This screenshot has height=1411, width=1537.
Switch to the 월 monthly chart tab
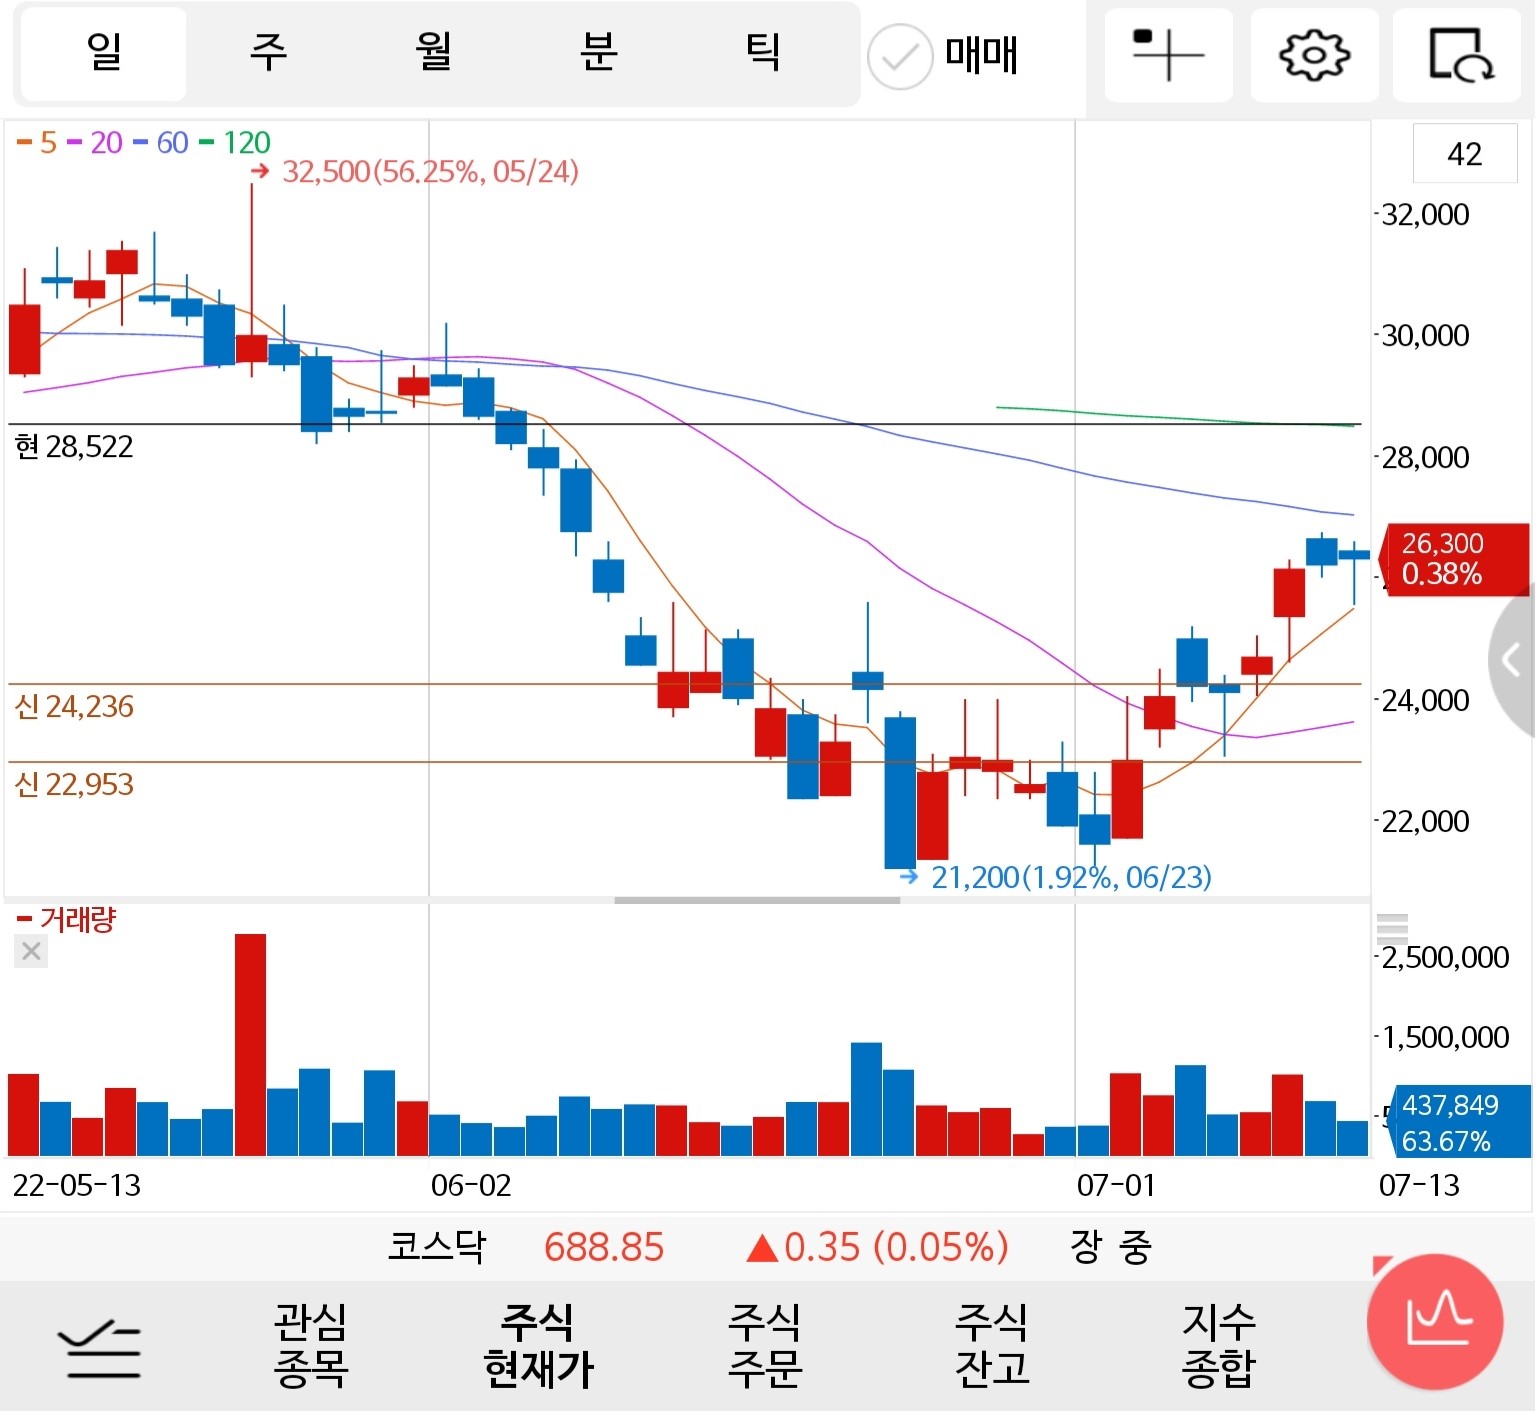[432, 55]
